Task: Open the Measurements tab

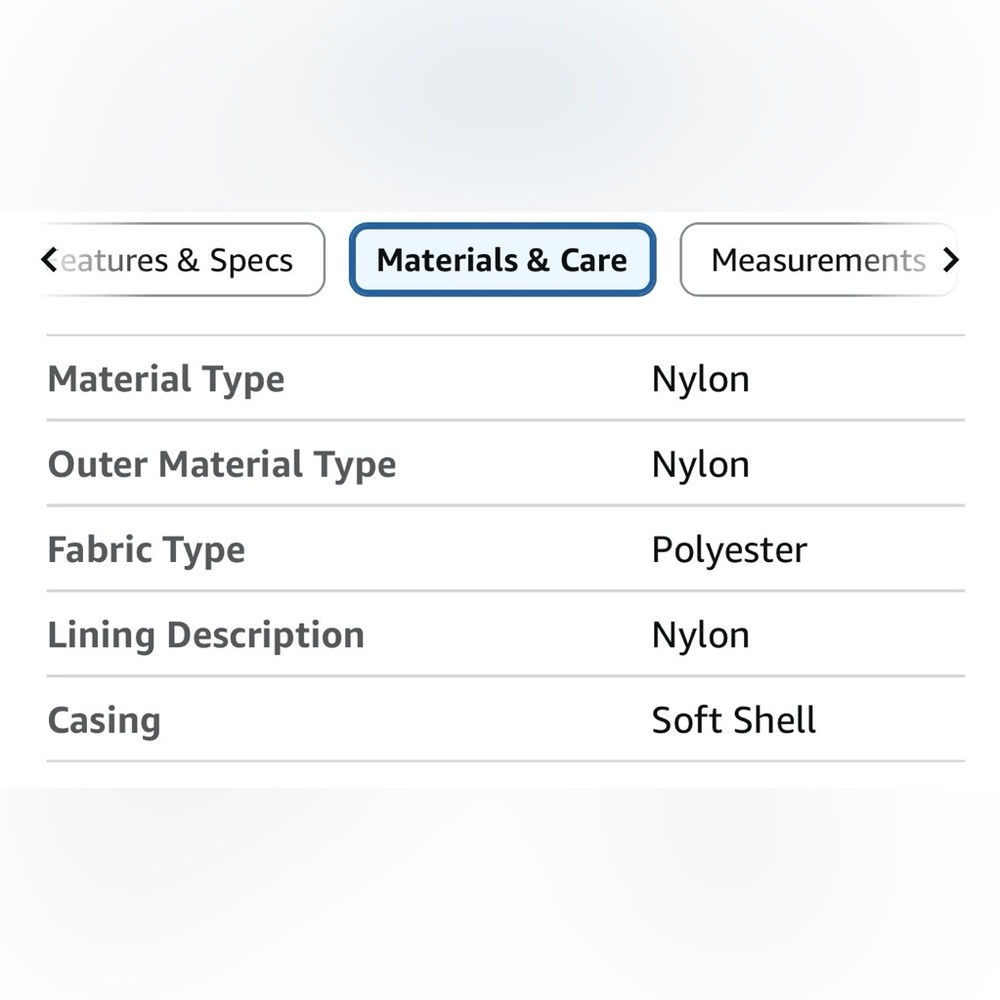Action: (818, 260)
